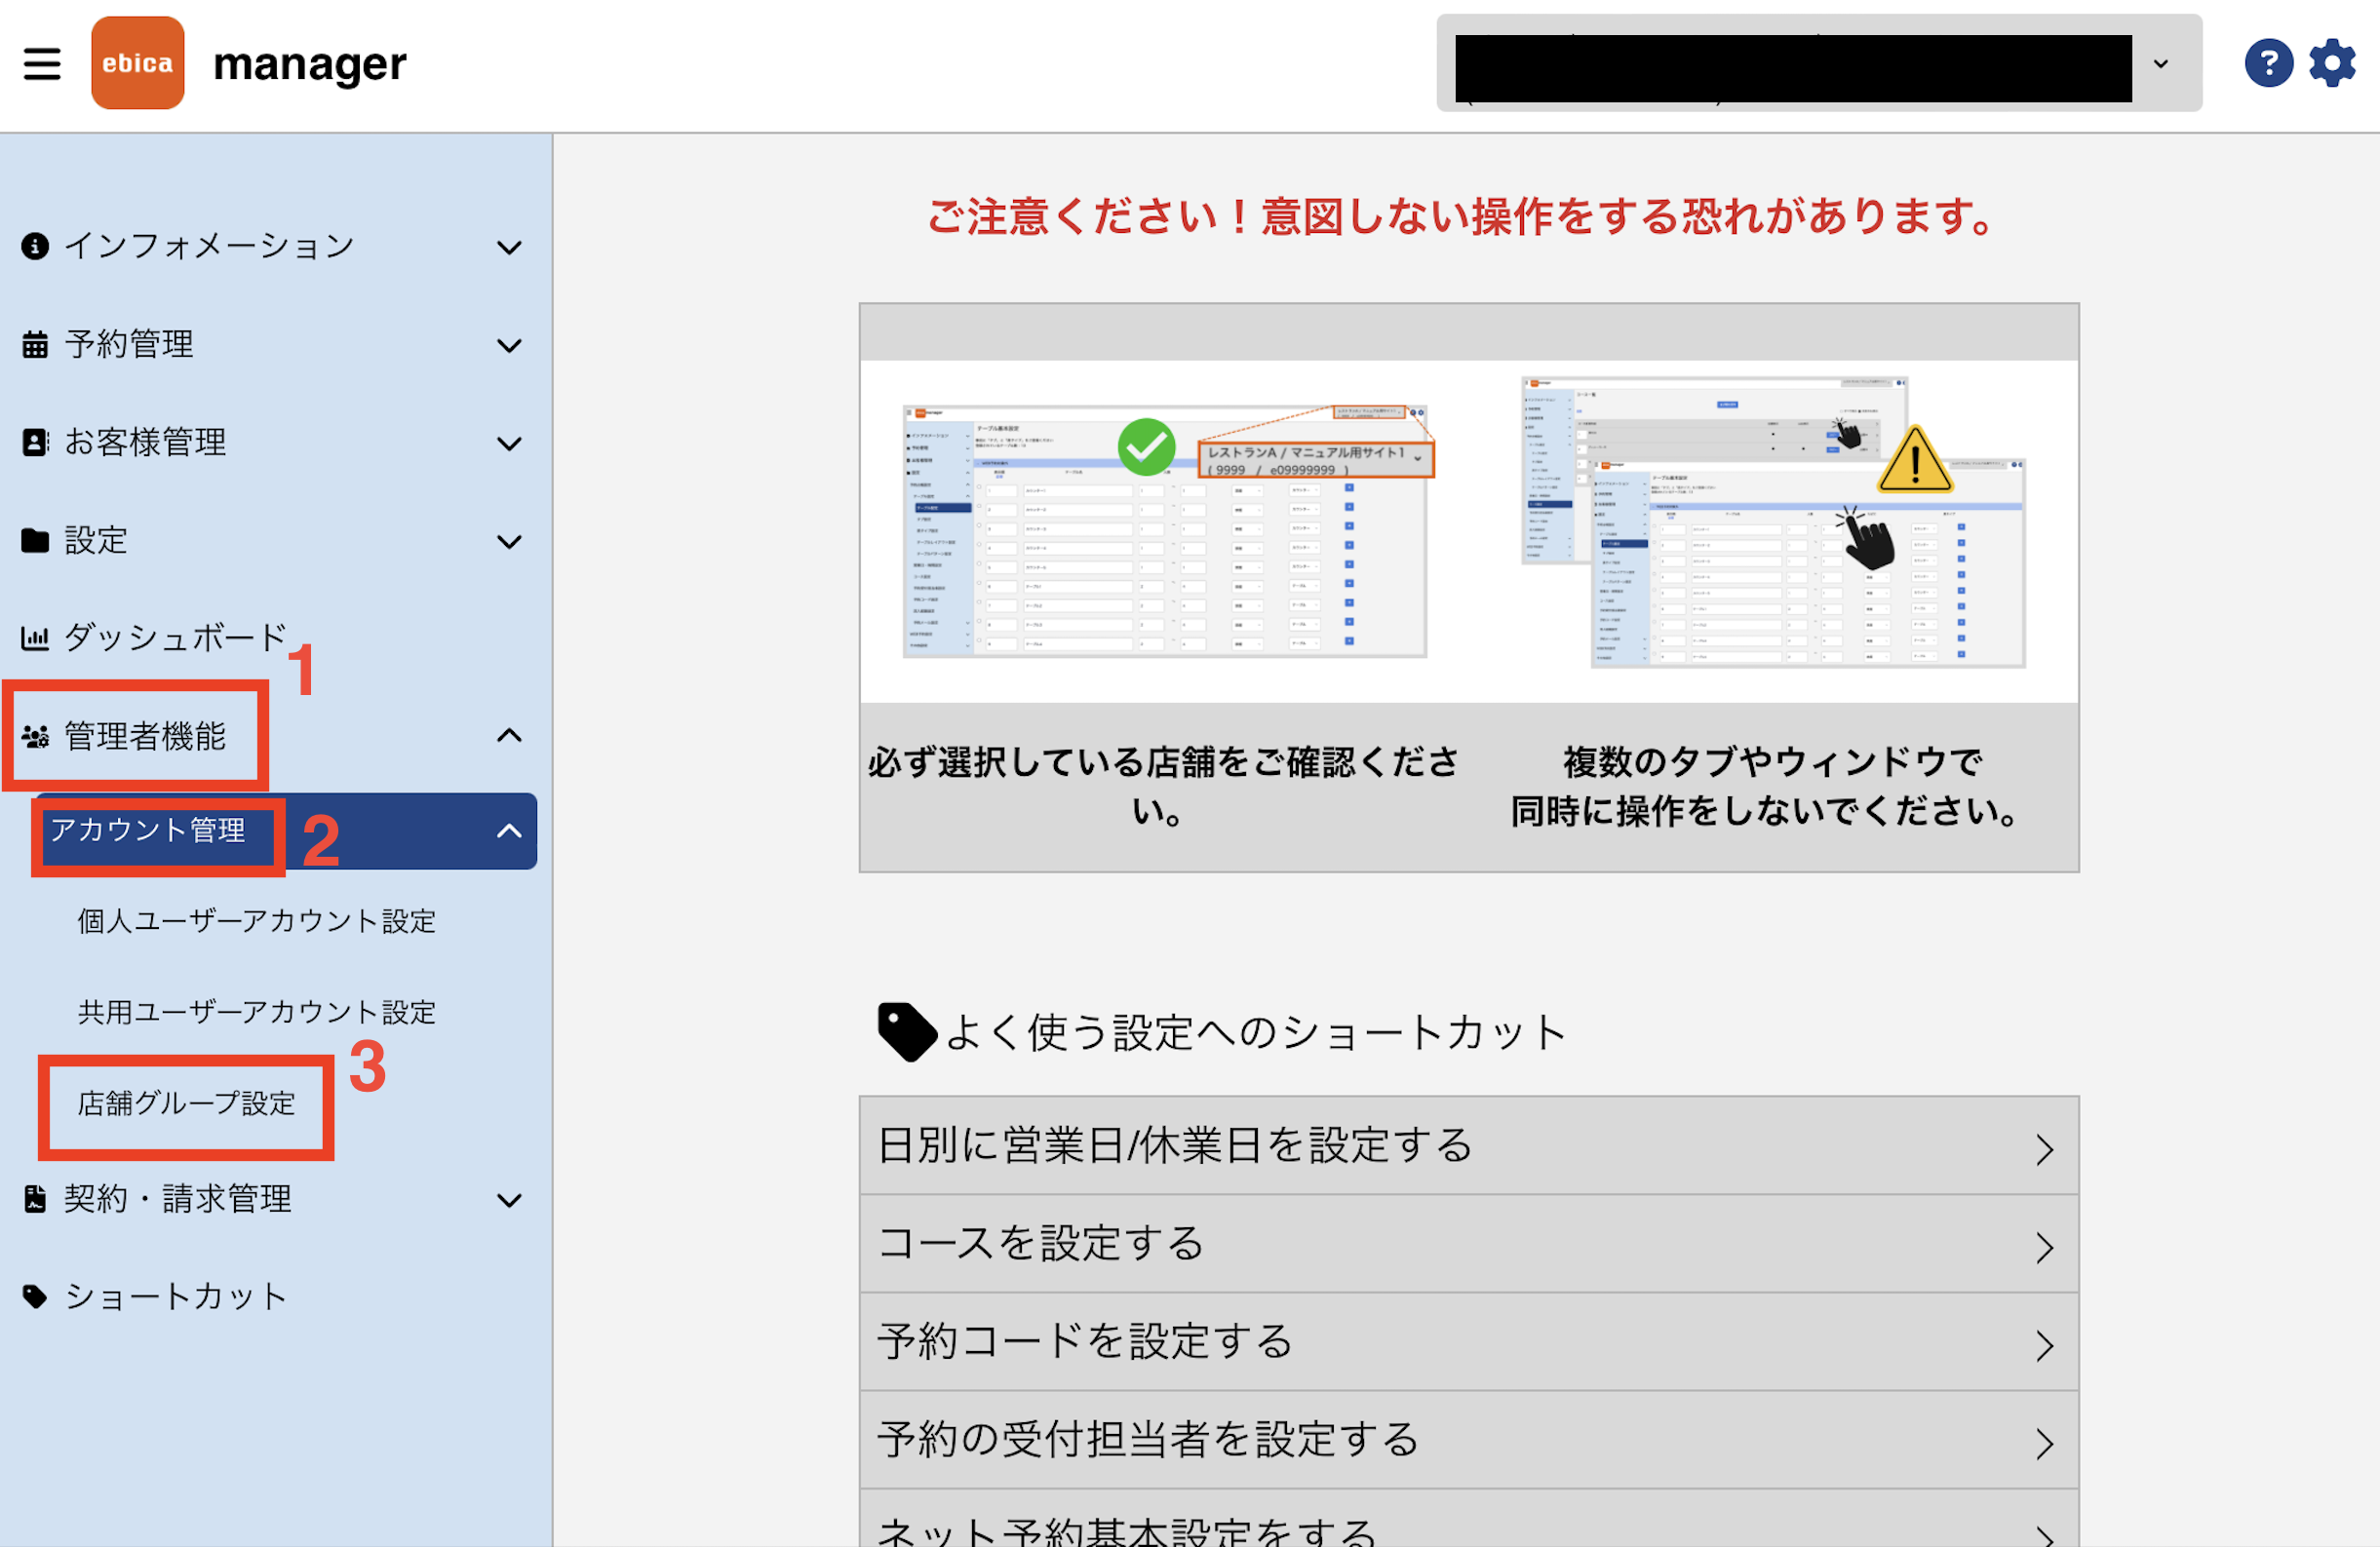The width and height of the screenshot is (2380, 1547).
Task: Expand 契約・請求管理 with its chevron
Action: tap(510, 1200)
